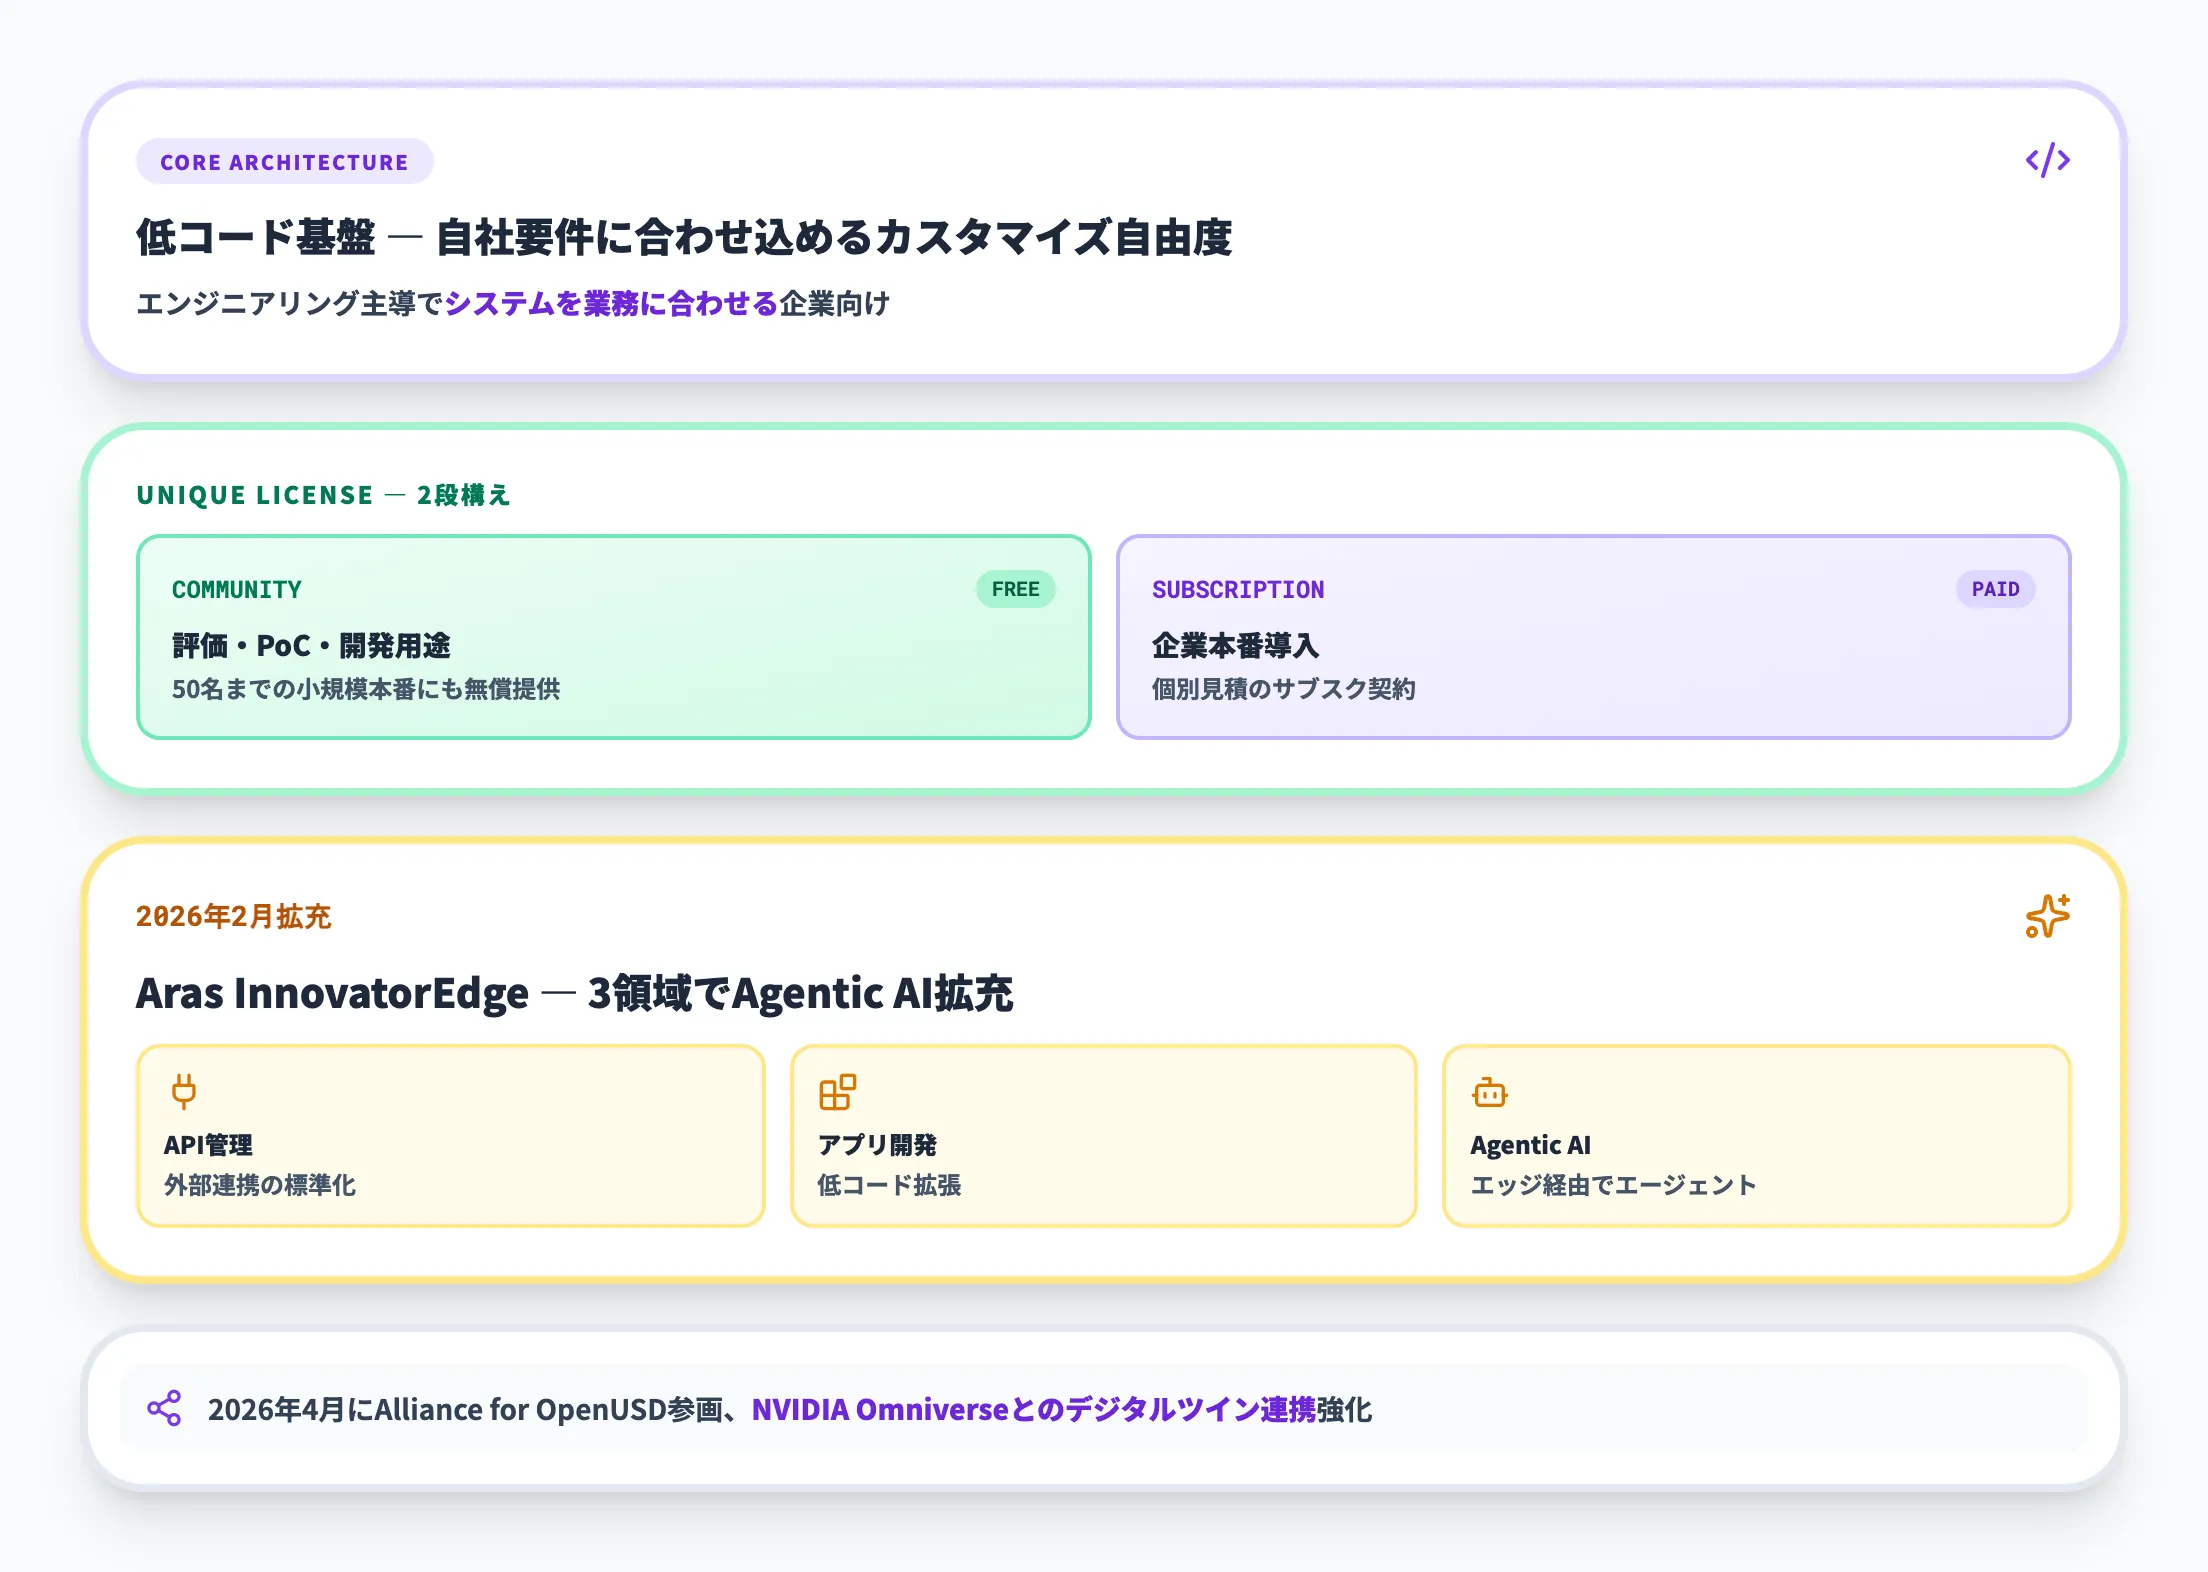2208x1572 pixels.
Task: Select the Agentic AI card title
Action: coord(1530,1145)
